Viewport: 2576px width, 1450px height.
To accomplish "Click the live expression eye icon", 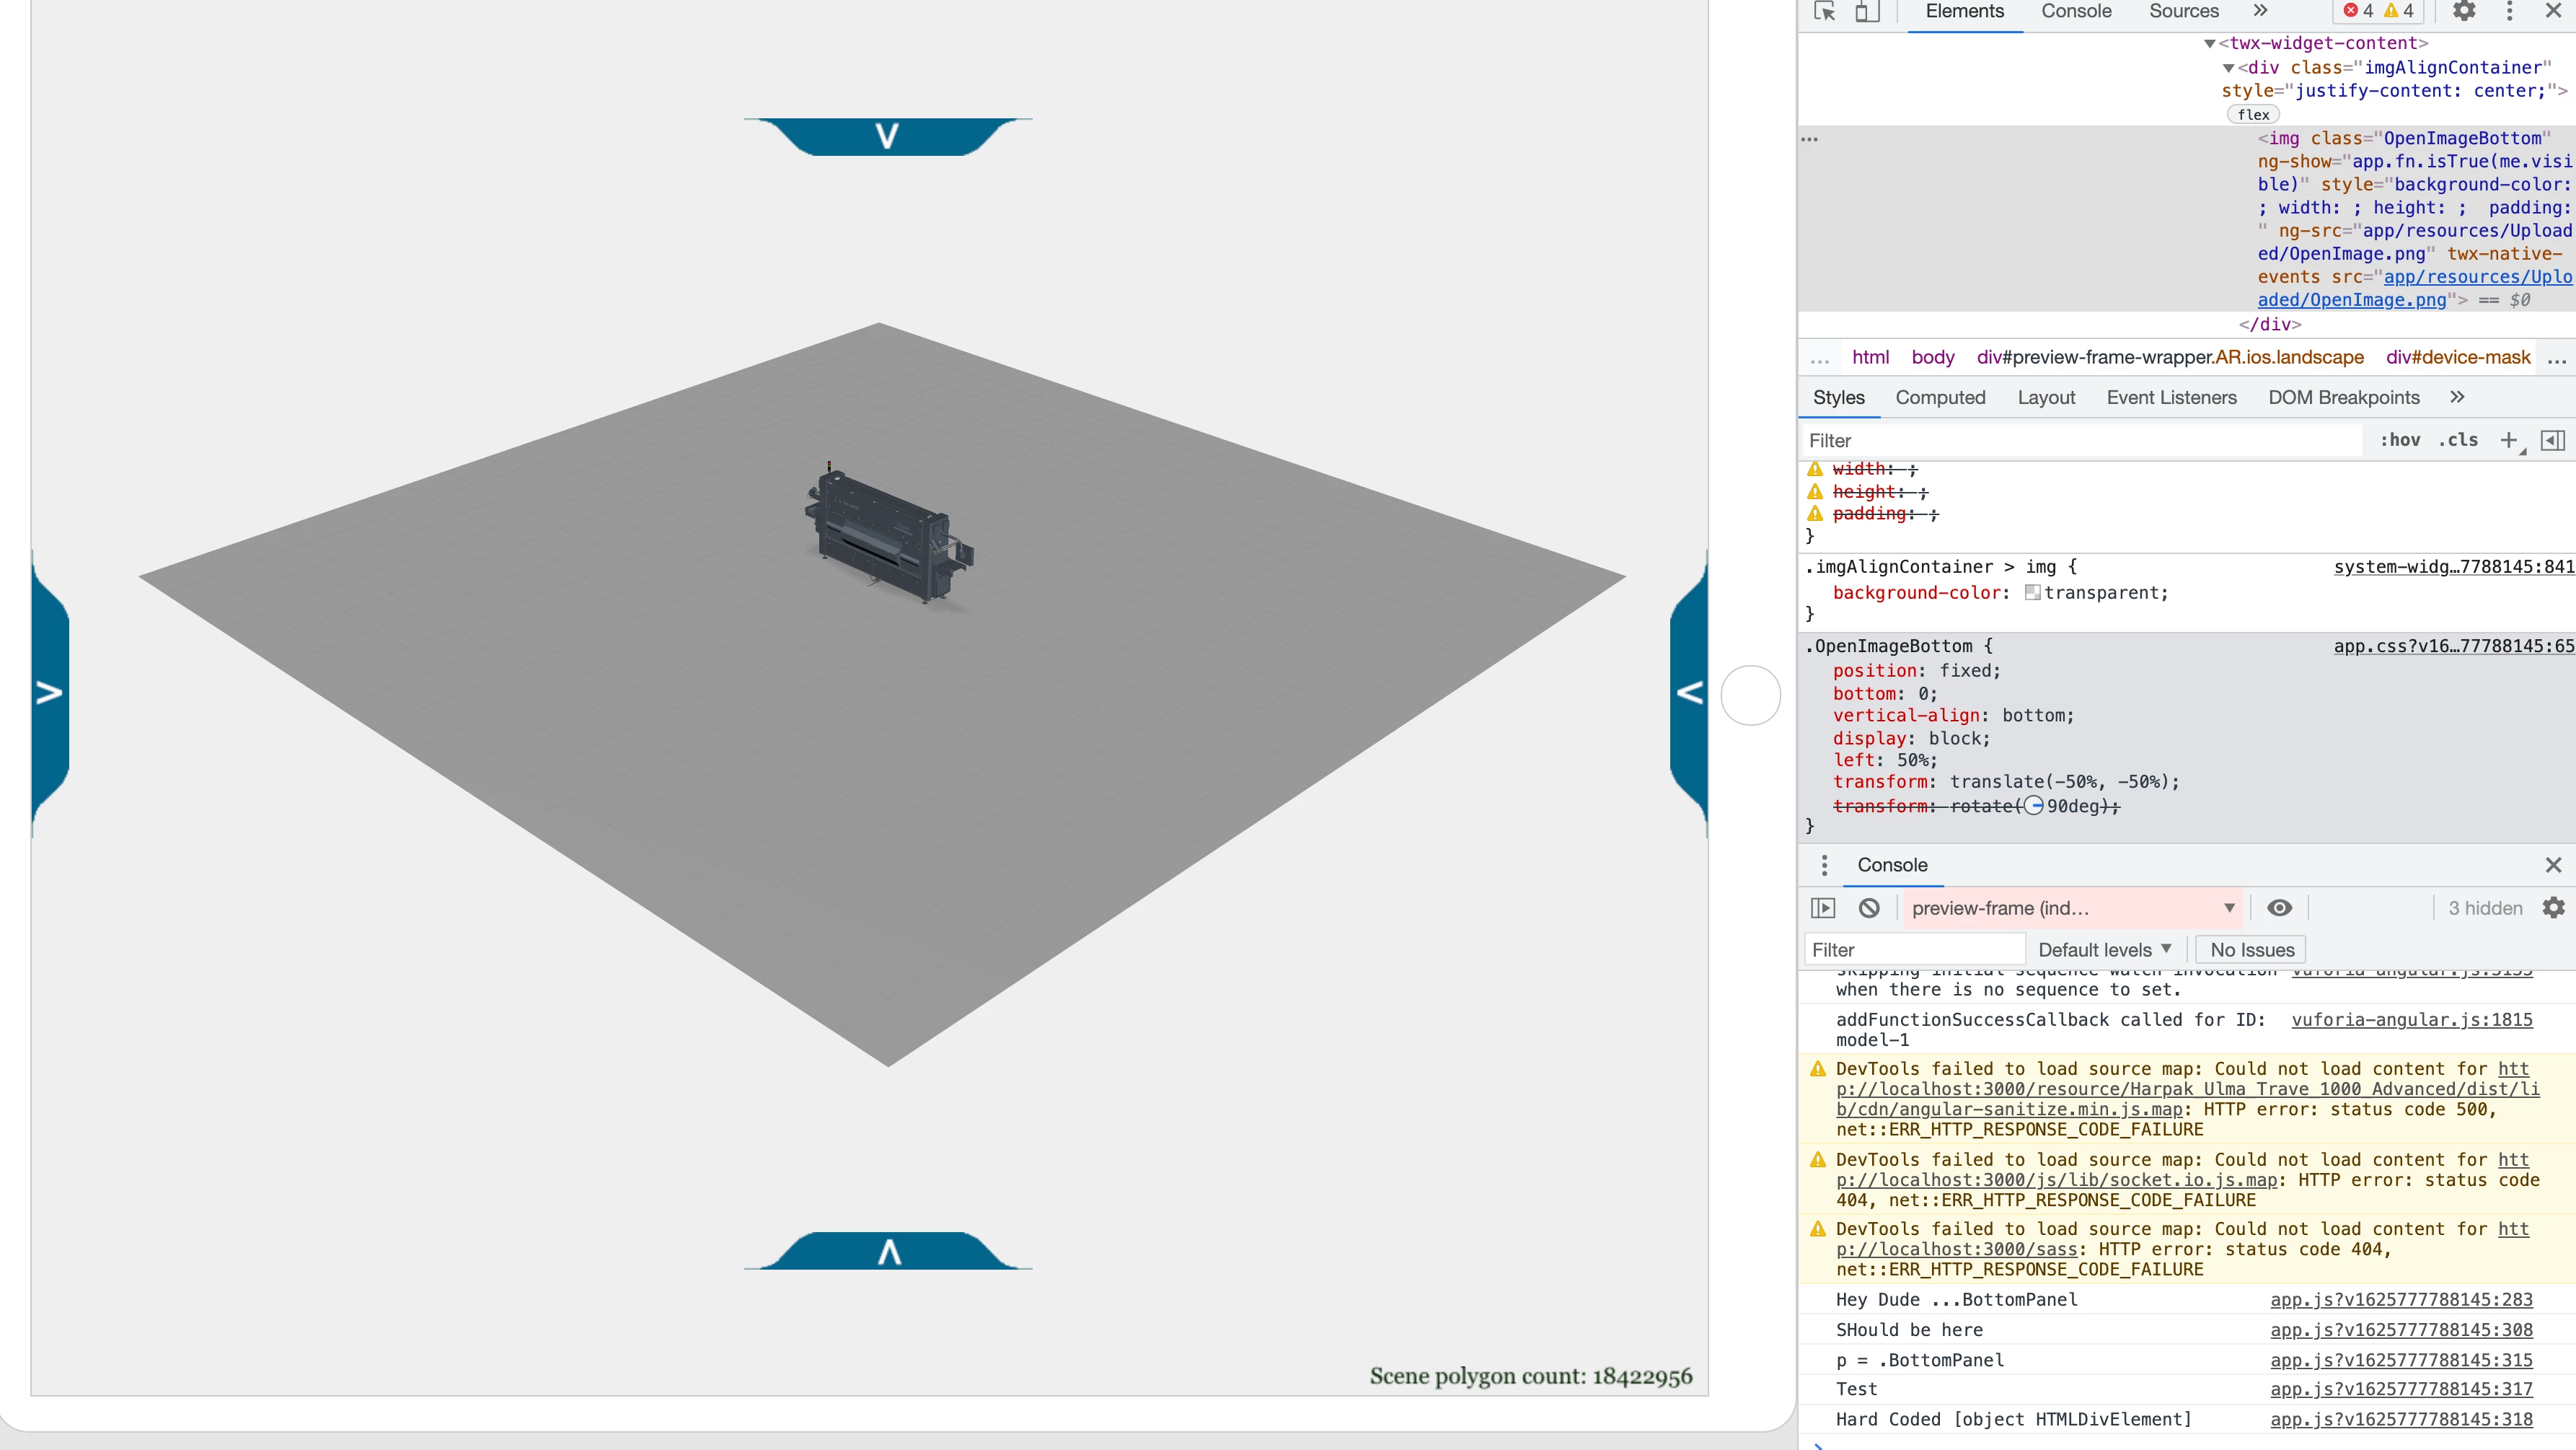I will pos(2279,908).
